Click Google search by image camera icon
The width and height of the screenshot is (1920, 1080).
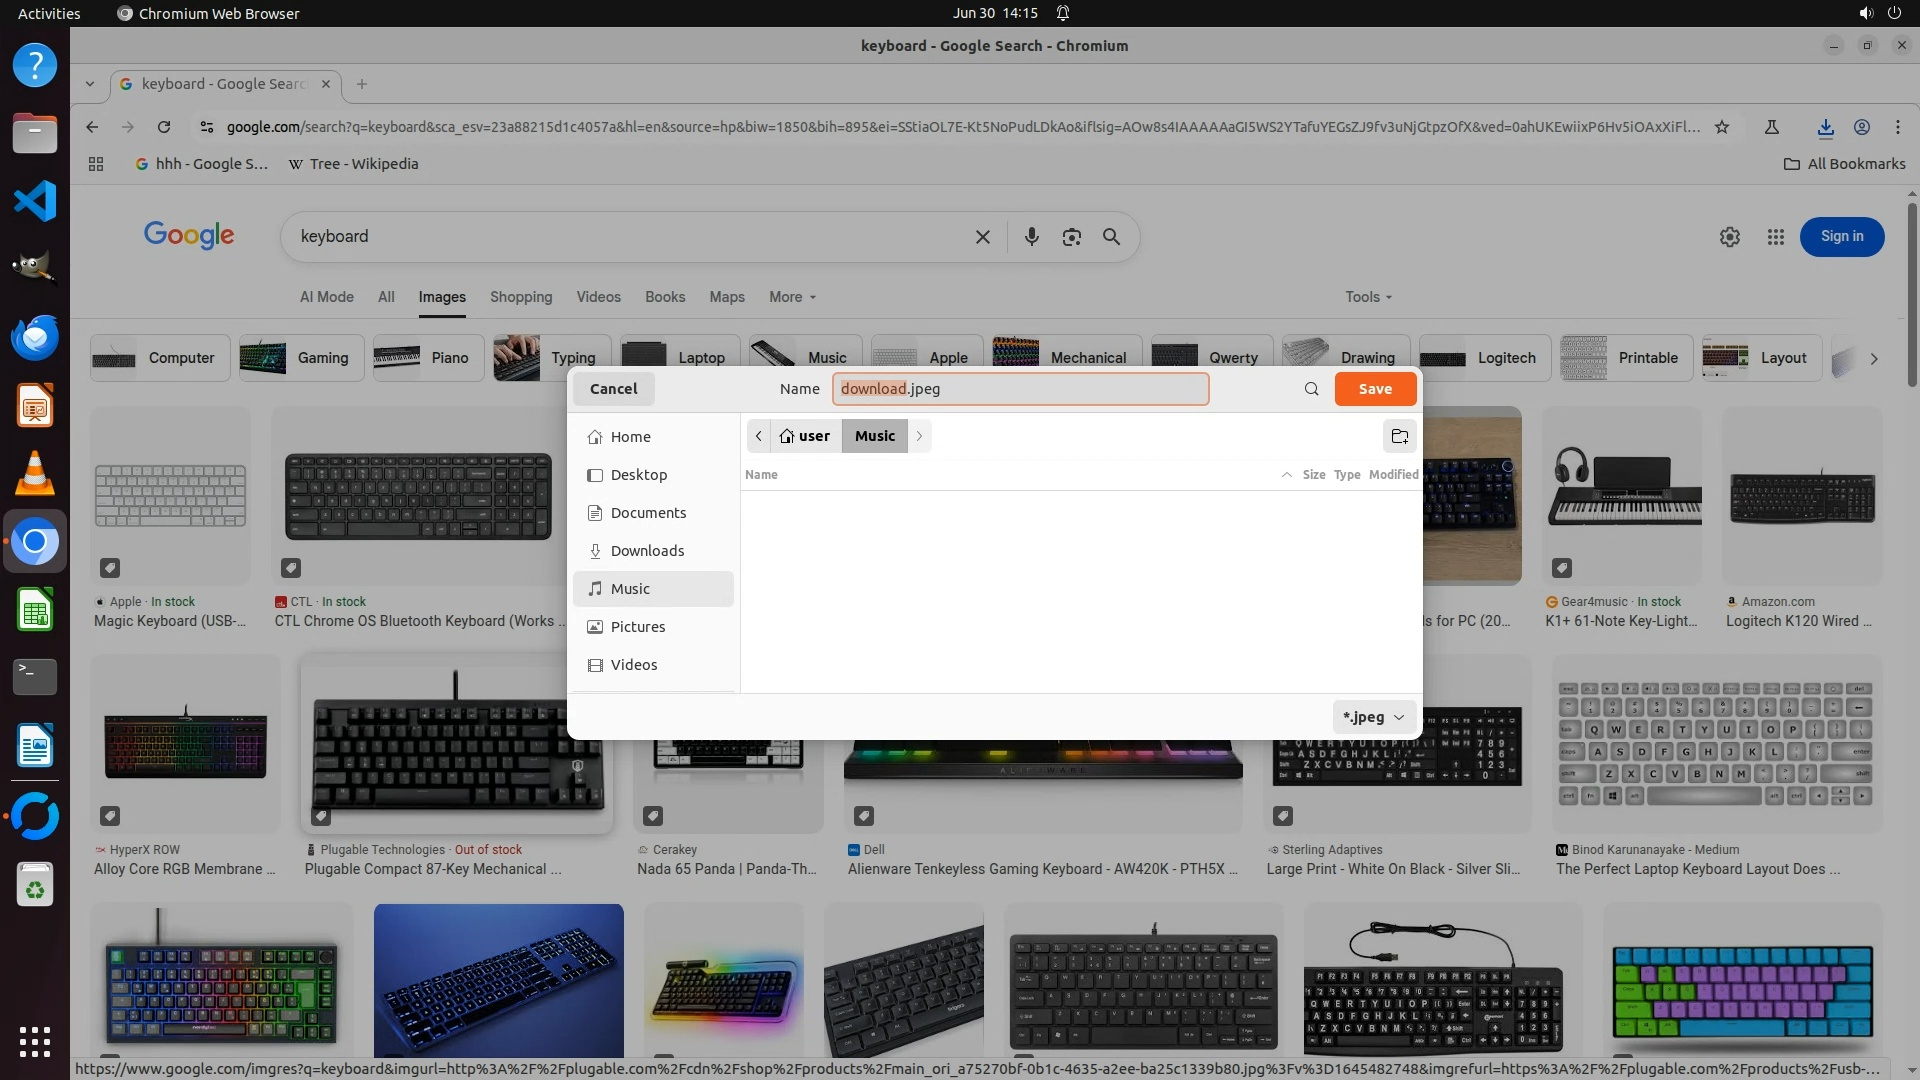coord(1071,237)
